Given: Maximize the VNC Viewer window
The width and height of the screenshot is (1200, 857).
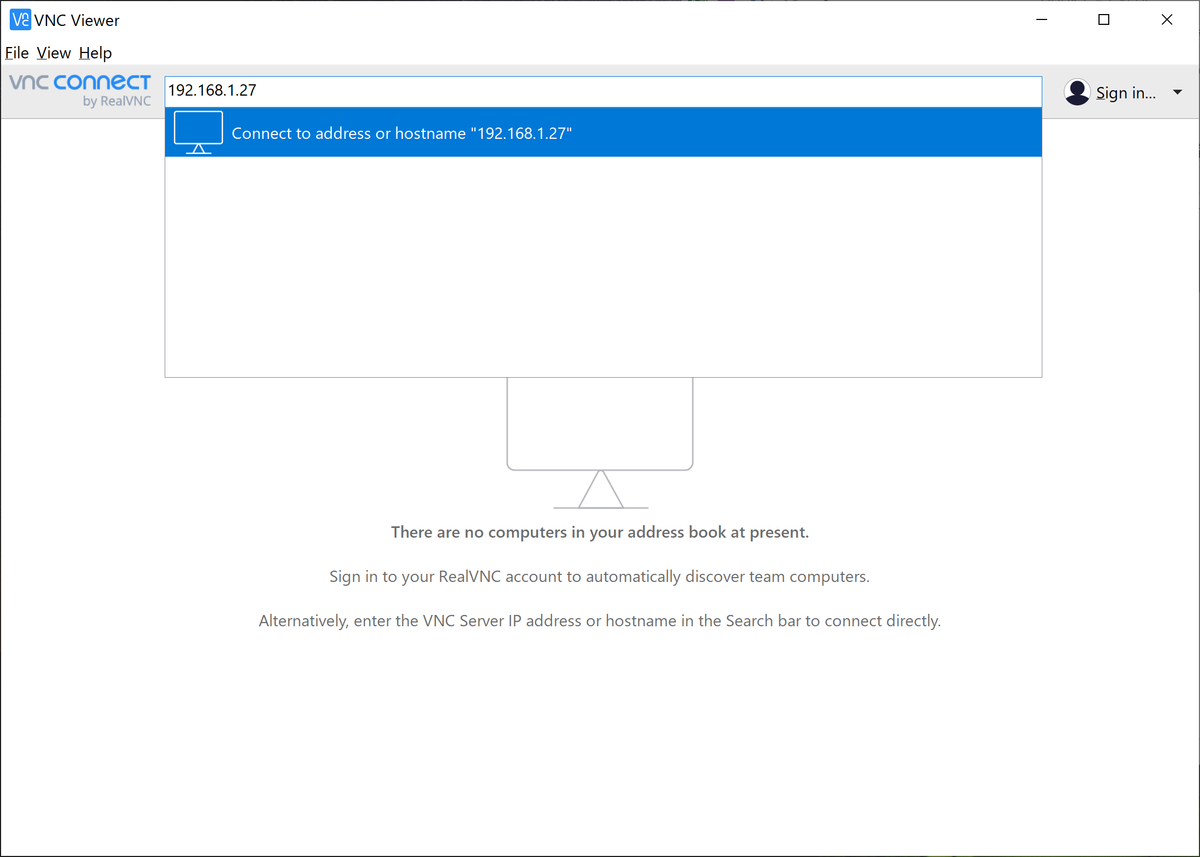Looking at the screenshot, I should pos(1104,20).
